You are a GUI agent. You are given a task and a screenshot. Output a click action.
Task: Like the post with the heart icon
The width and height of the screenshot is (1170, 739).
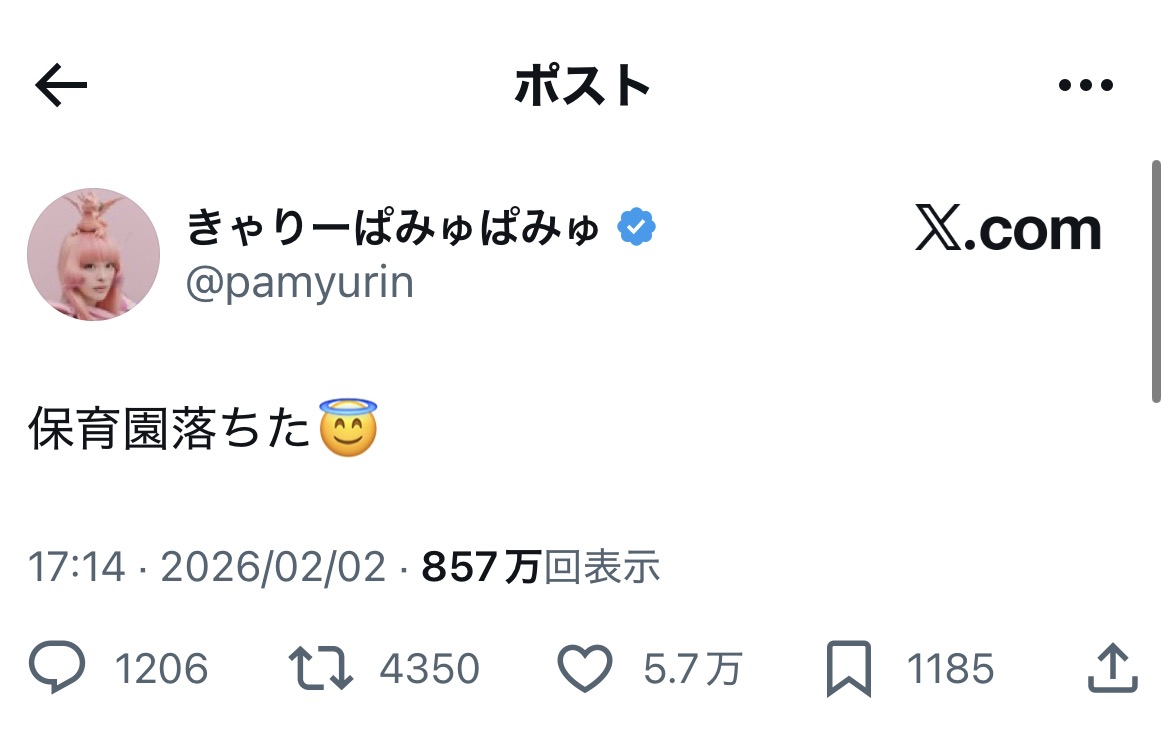click(584, 668)
